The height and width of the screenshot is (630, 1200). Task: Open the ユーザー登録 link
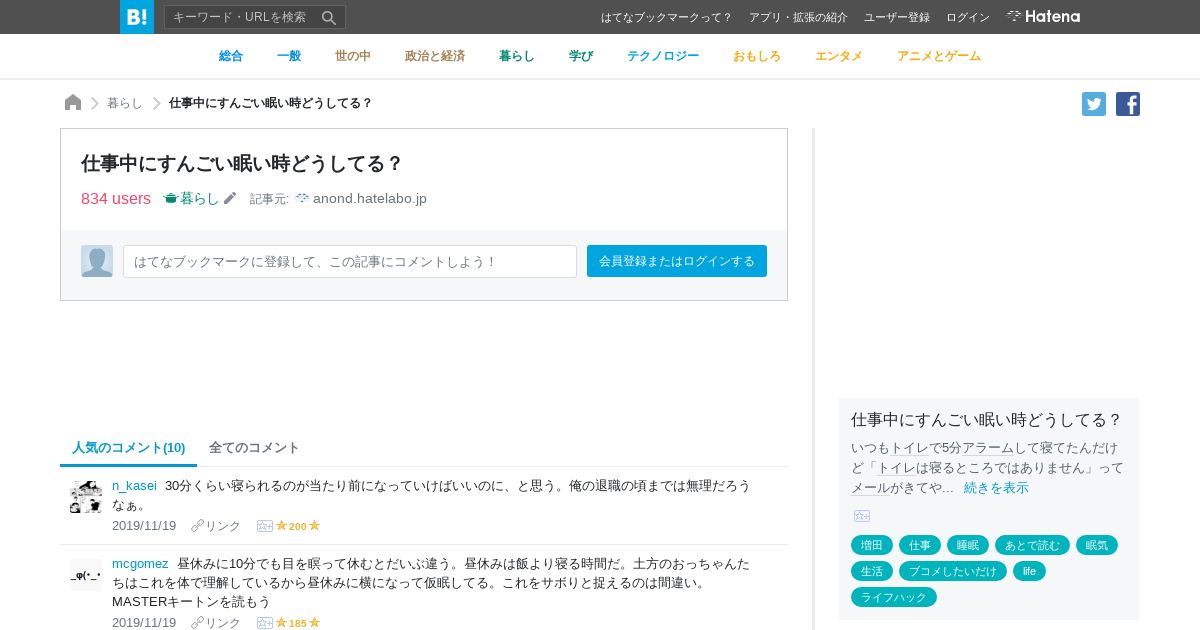pyautogui.click(x=897, y=17)
